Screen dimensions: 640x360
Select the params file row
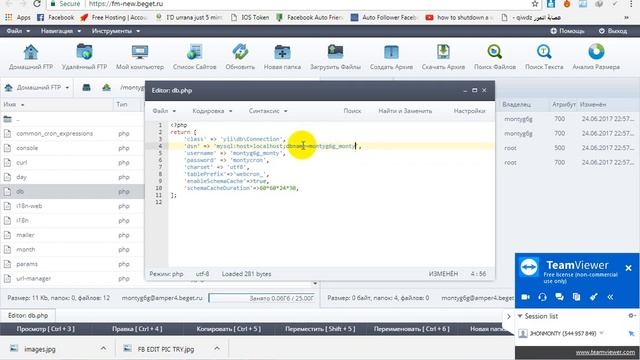[x=72, y=264]
